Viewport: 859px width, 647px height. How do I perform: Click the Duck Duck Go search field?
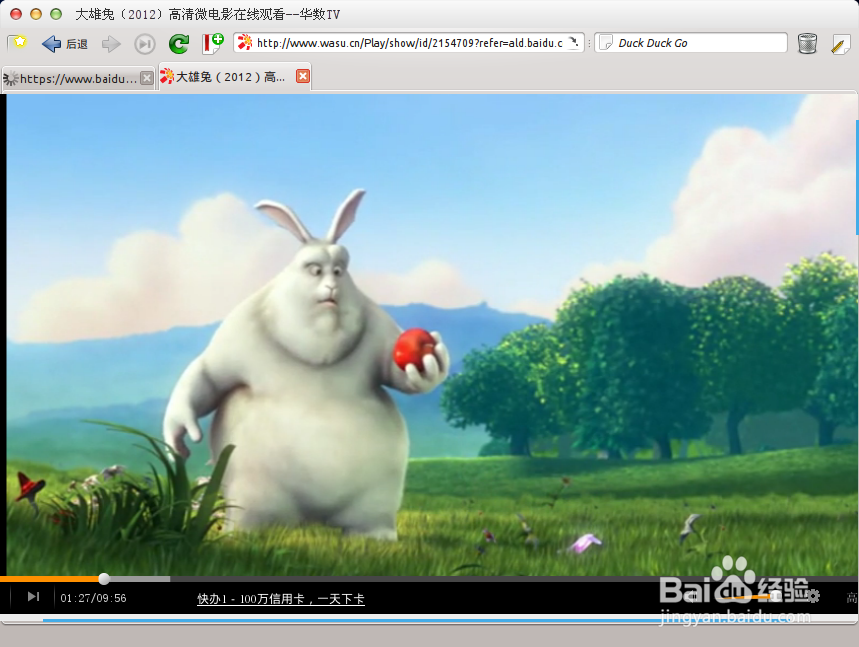click(x=691, y=43)
